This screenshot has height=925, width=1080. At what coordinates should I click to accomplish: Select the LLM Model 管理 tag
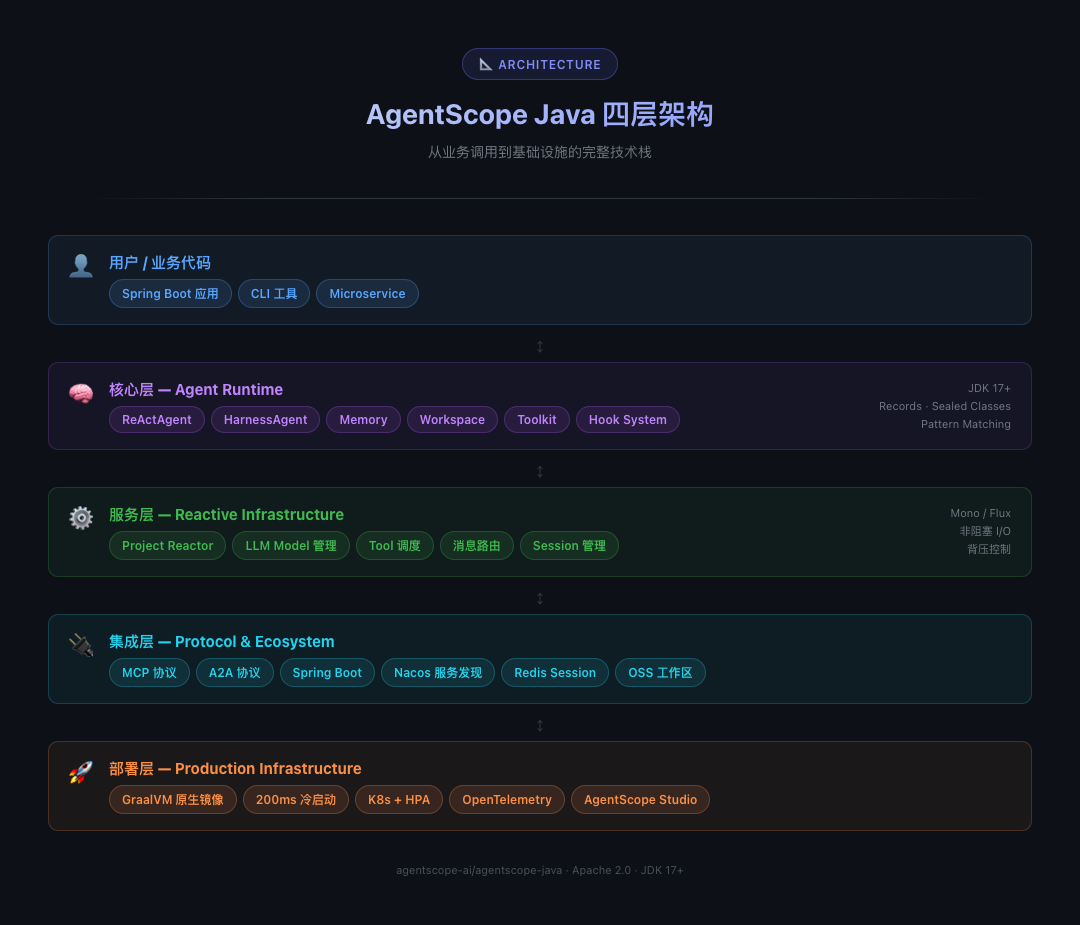pos(291,545)
